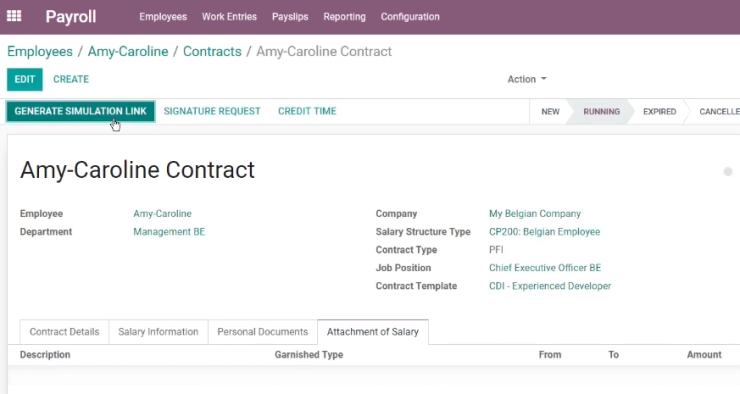Open the Configuration menu

click(x=410, y=17)
